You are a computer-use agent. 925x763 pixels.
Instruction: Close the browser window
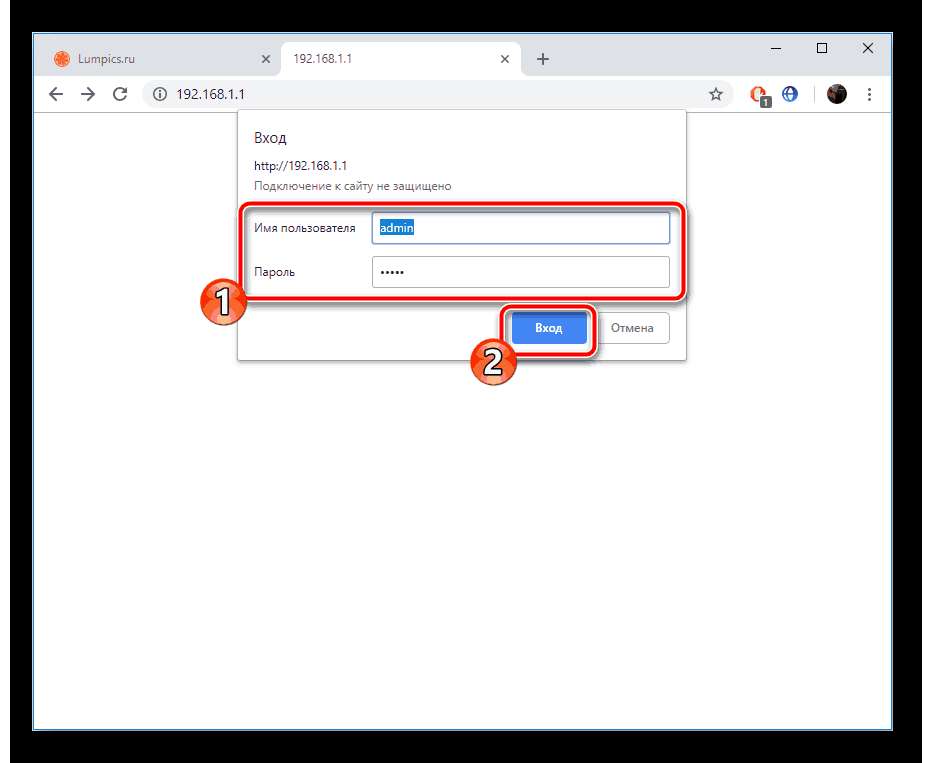[868, 48]
